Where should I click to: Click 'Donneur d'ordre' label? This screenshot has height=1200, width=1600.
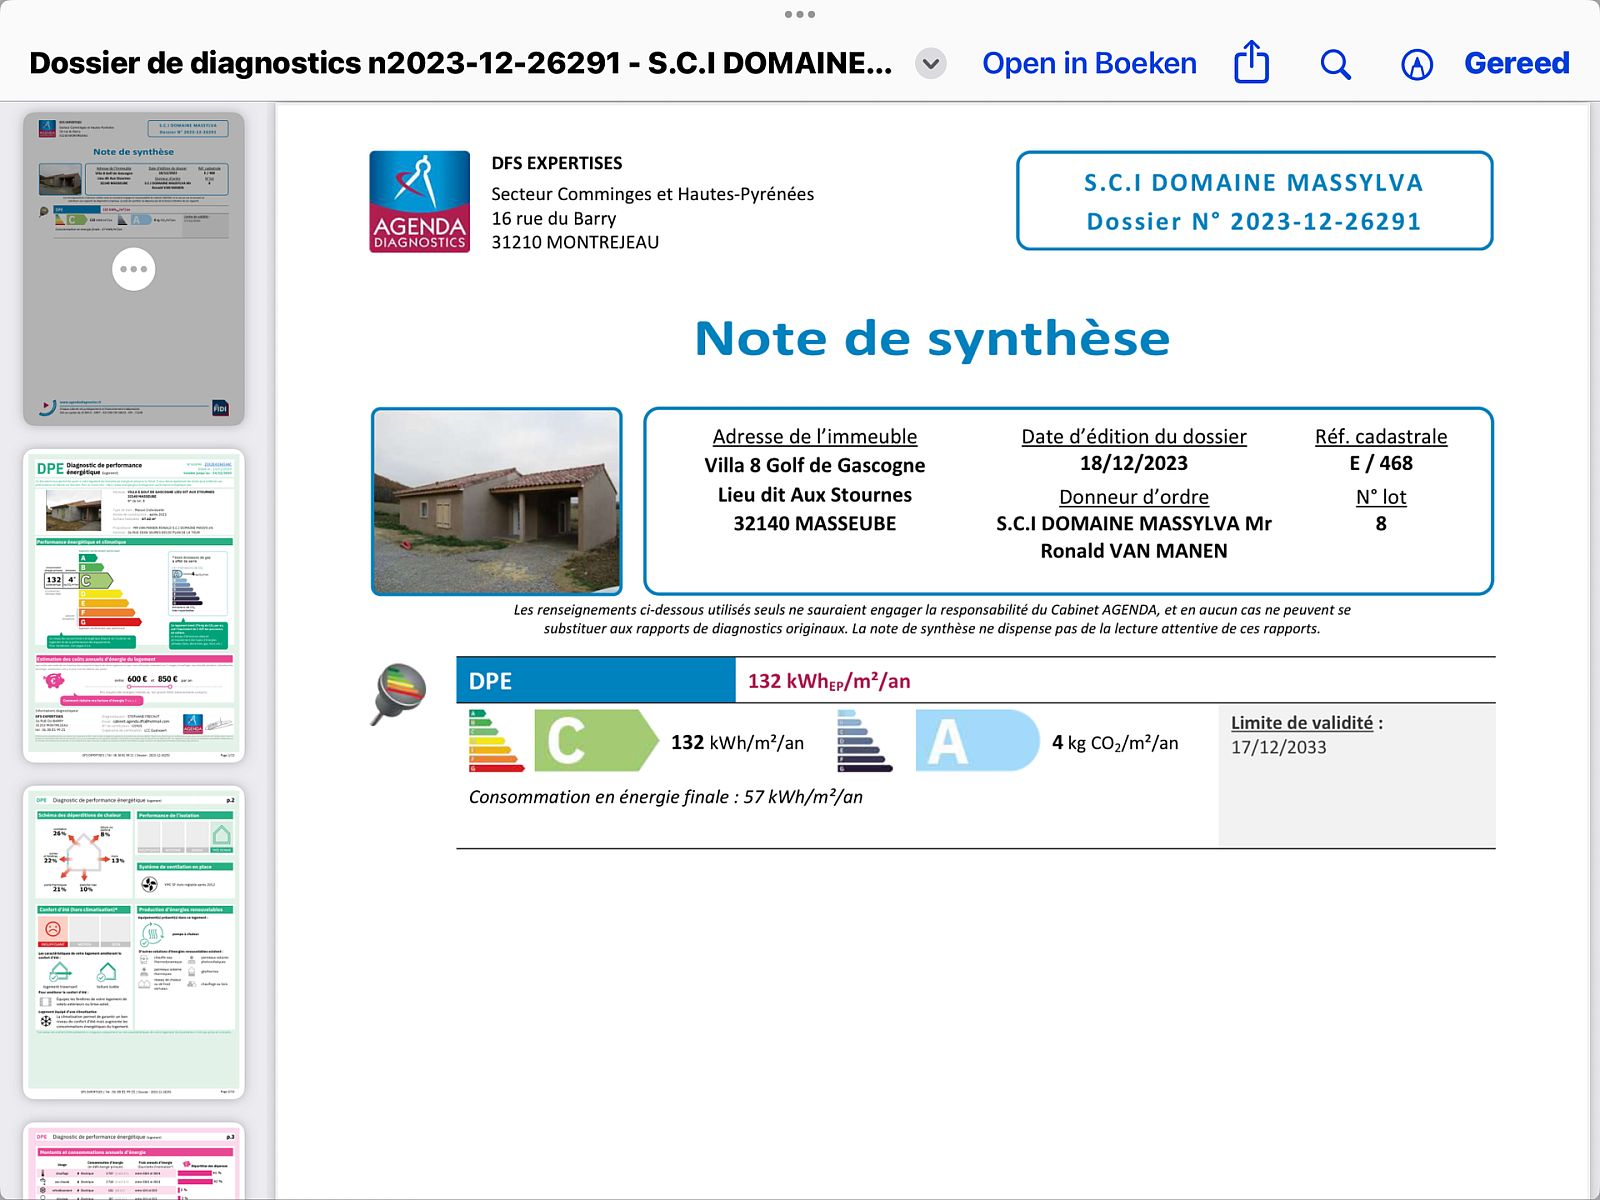tap(1134, 497)
